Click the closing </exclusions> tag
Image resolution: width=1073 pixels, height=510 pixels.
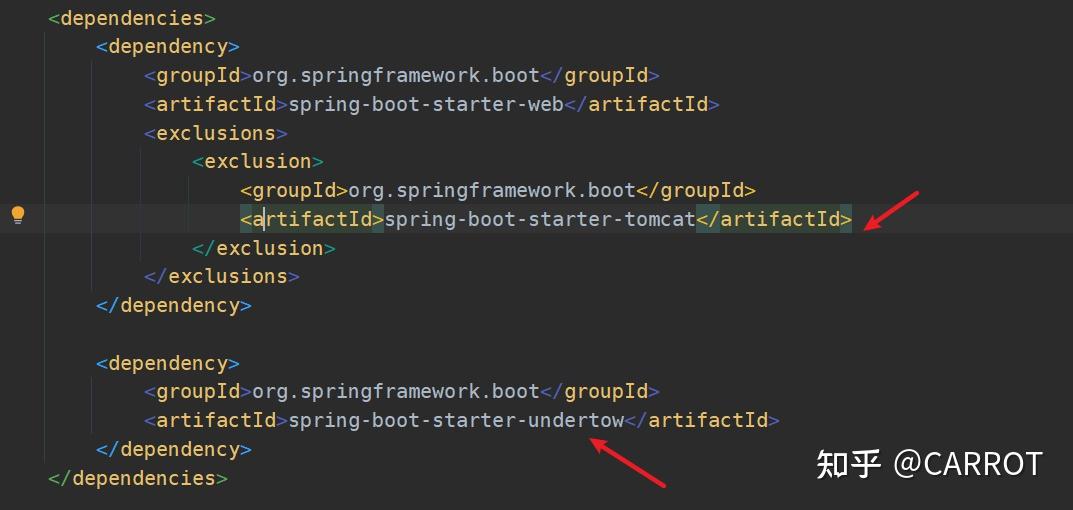[x=222, y=277]
